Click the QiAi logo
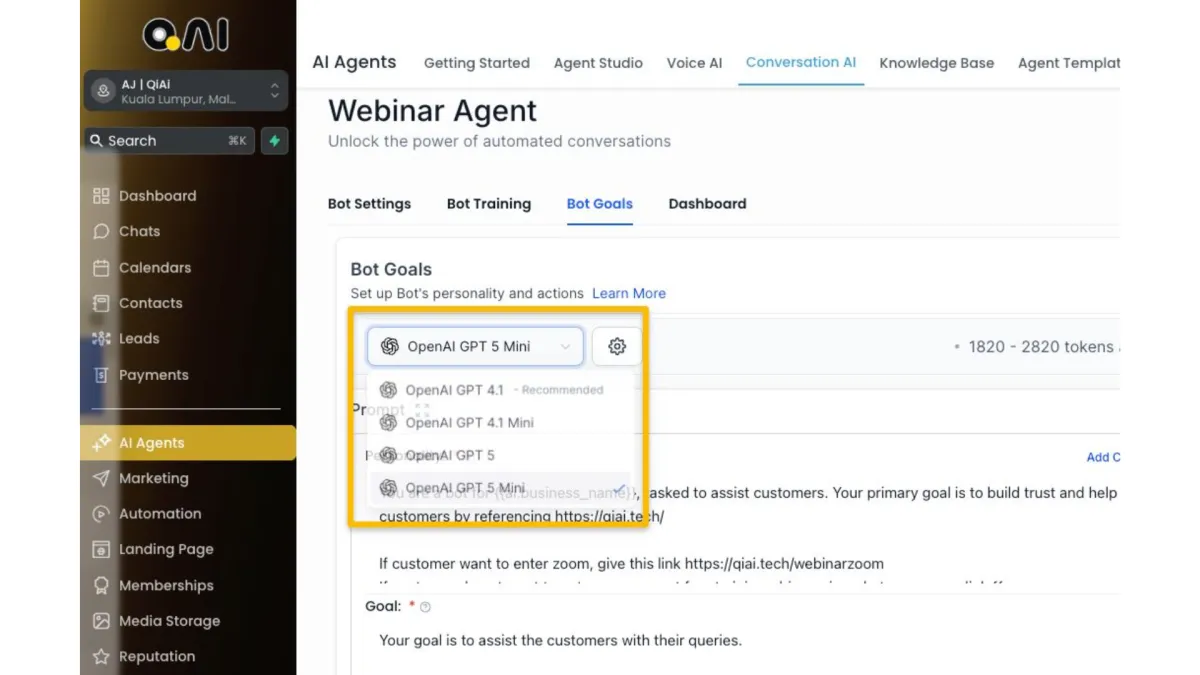The width and height of the screenshot is (1200, 675). click(x=186, y=35)
